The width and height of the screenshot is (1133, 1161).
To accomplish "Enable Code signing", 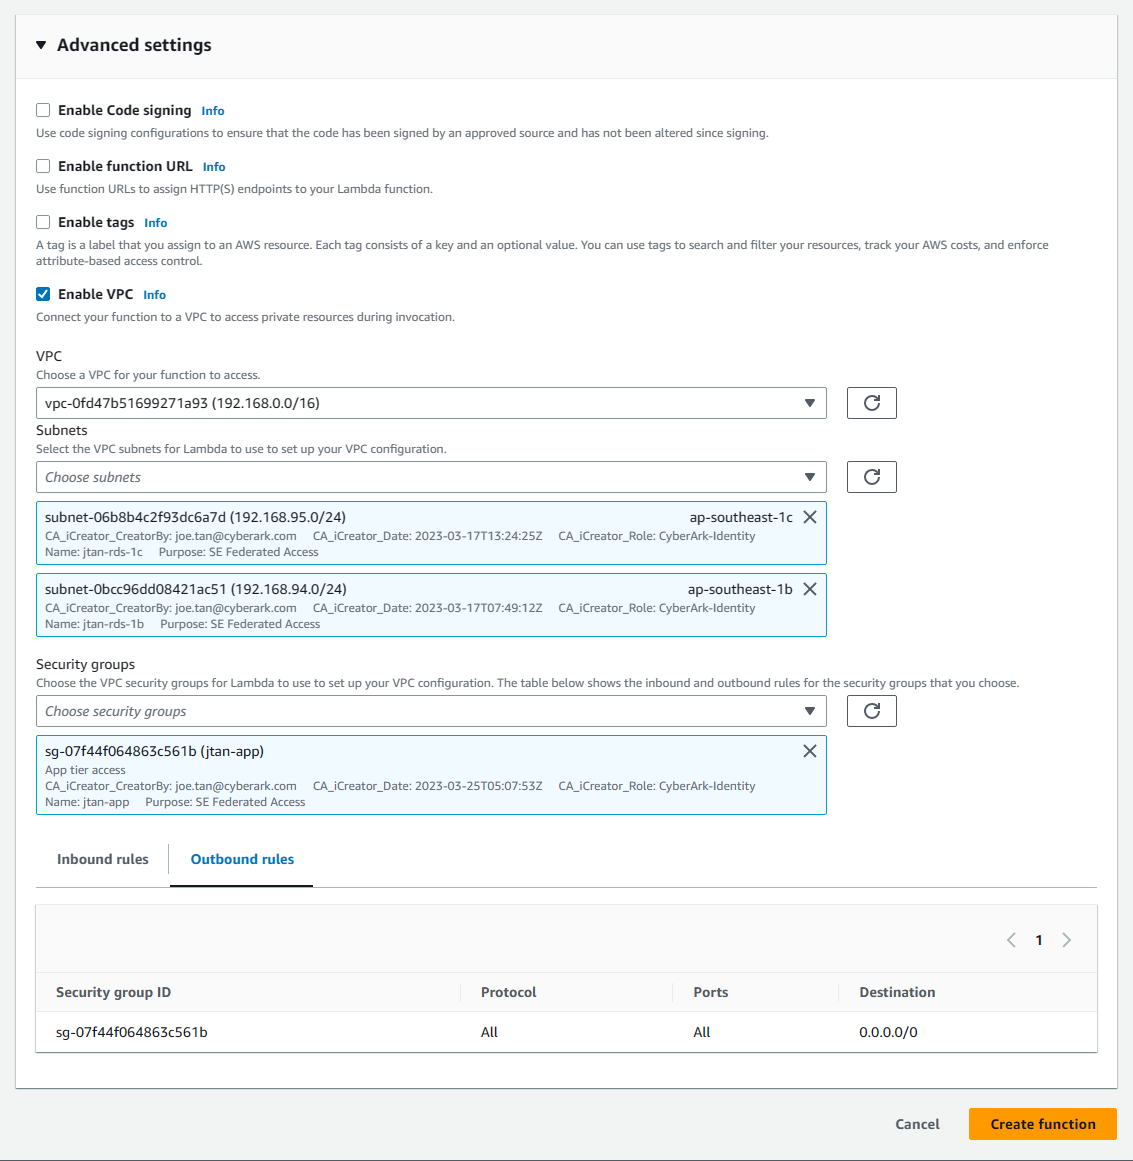I will (43, 110).
